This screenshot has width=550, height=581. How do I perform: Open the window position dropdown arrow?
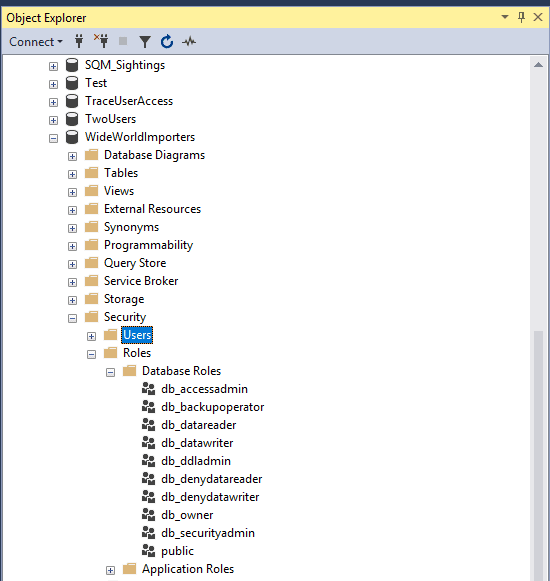[x=505, y=17]
